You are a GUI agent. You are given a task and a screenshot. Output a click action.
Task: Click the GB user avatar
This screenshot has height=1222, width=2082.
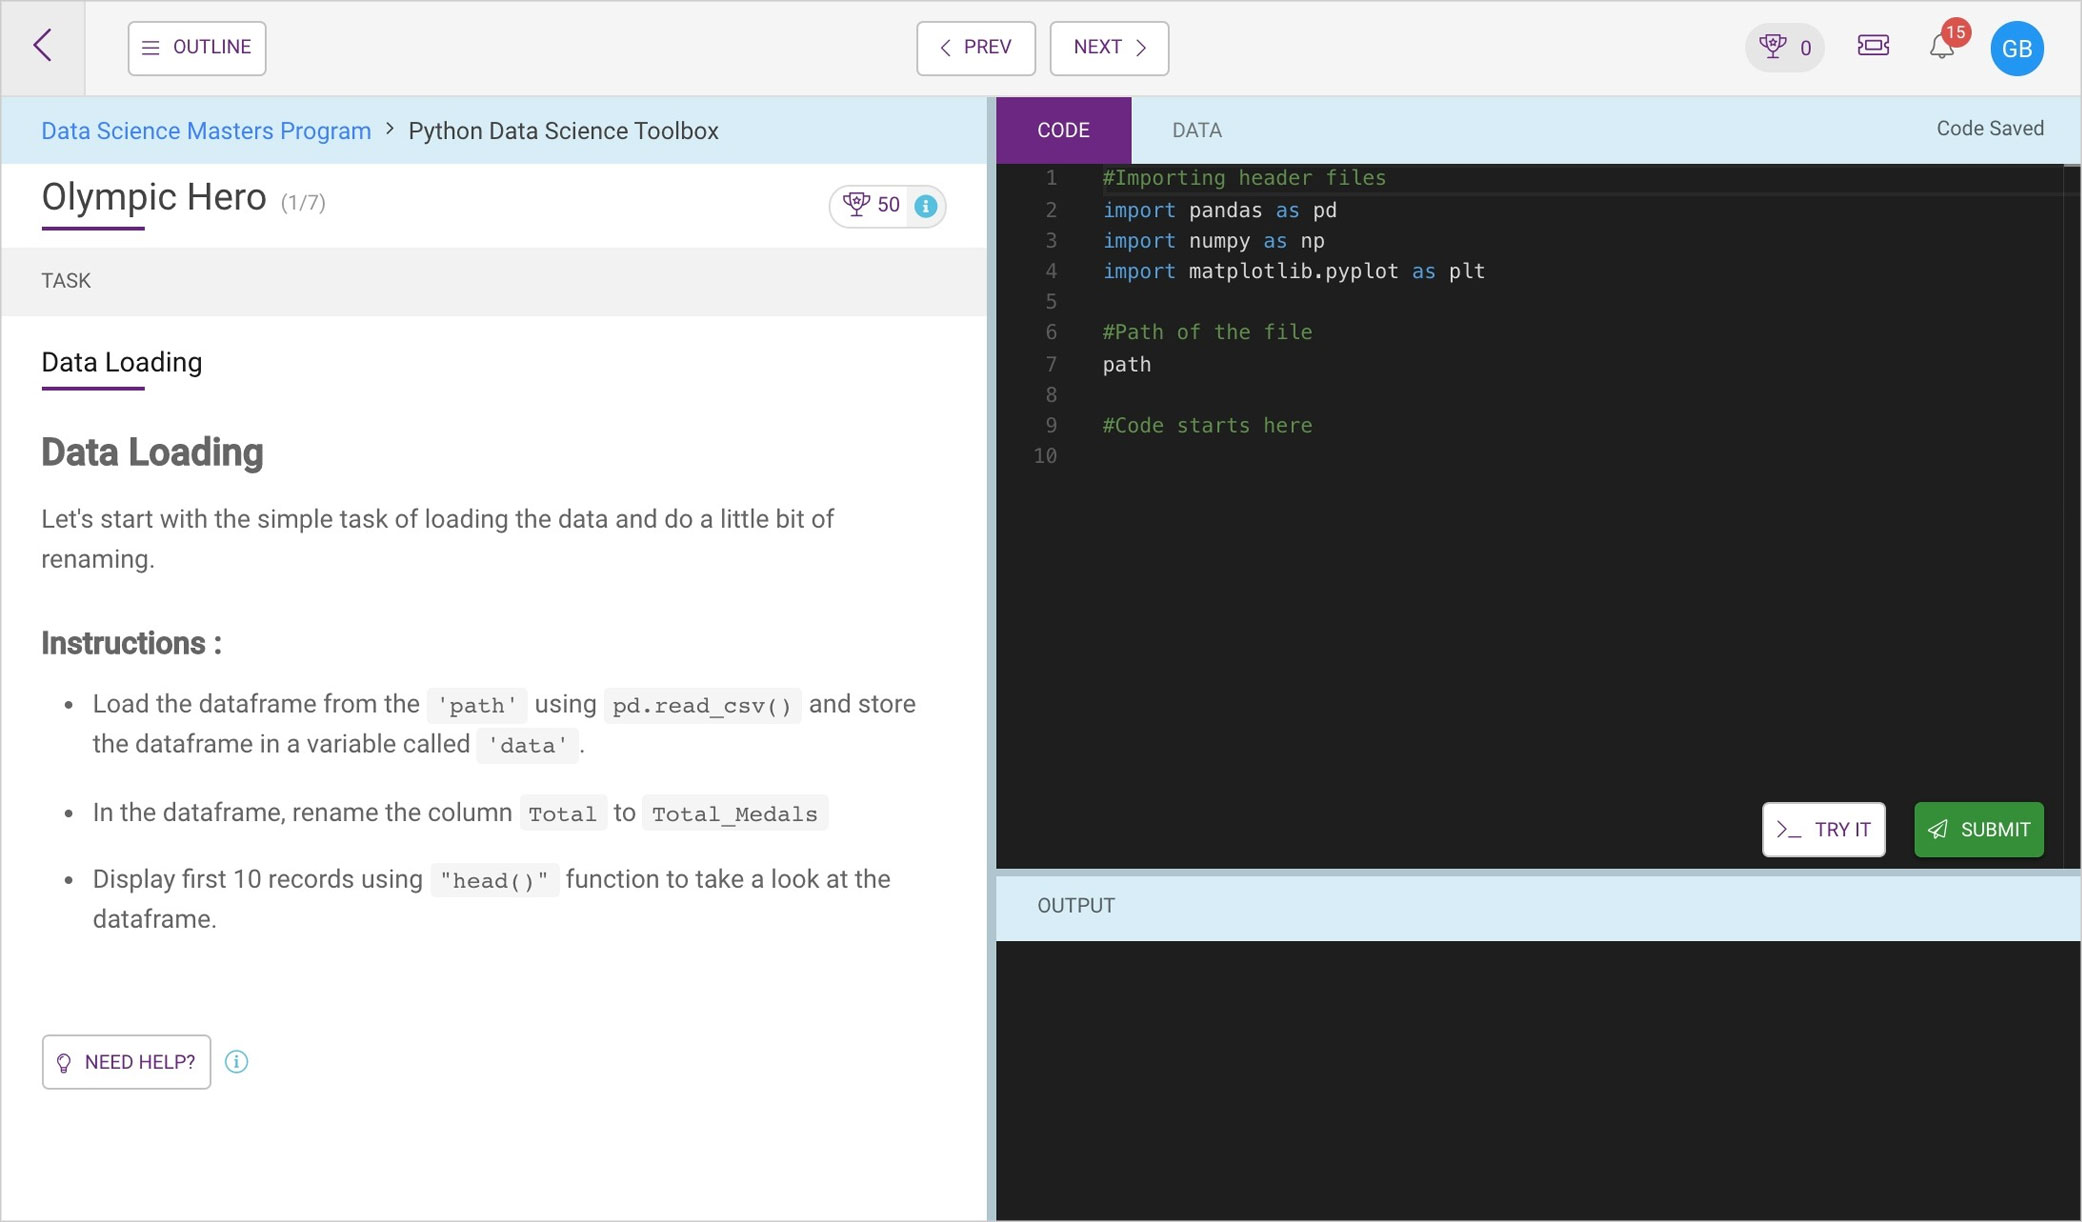2016,48
